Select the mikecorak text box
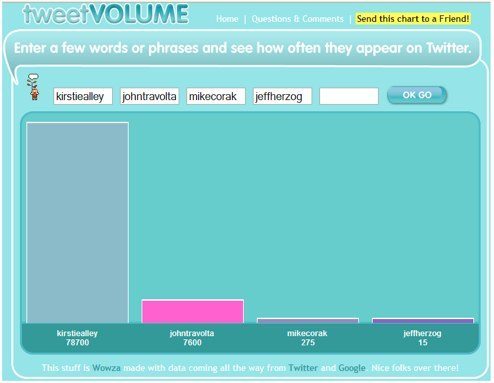The image size is (494, 383). [x=216, y=96]
